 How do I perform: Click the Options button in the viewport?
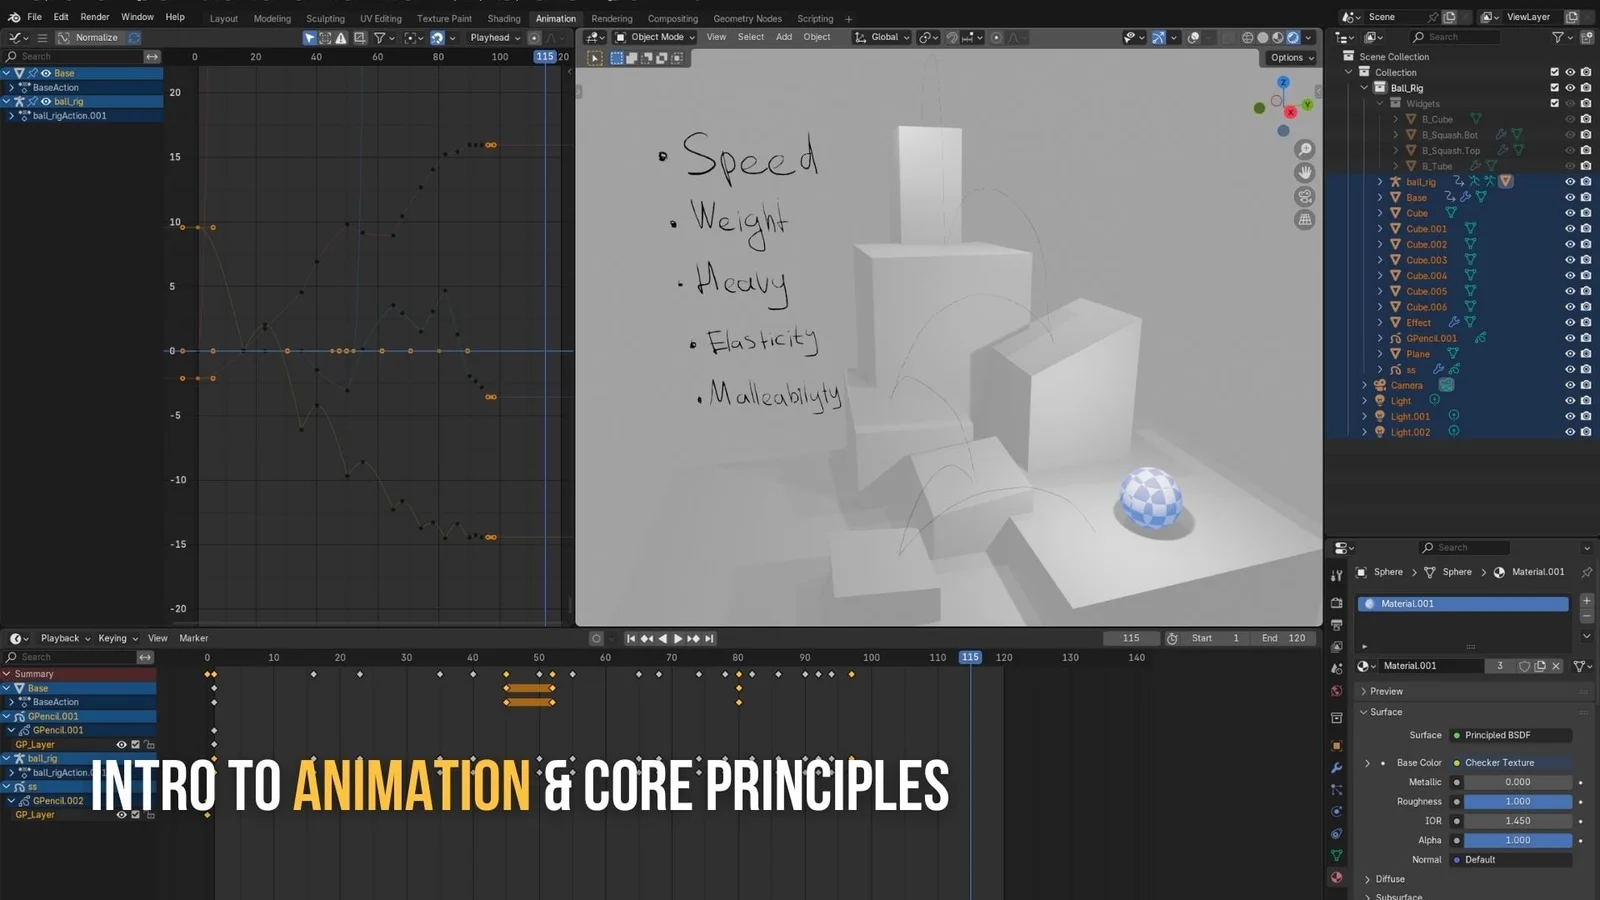point(1289,57)
